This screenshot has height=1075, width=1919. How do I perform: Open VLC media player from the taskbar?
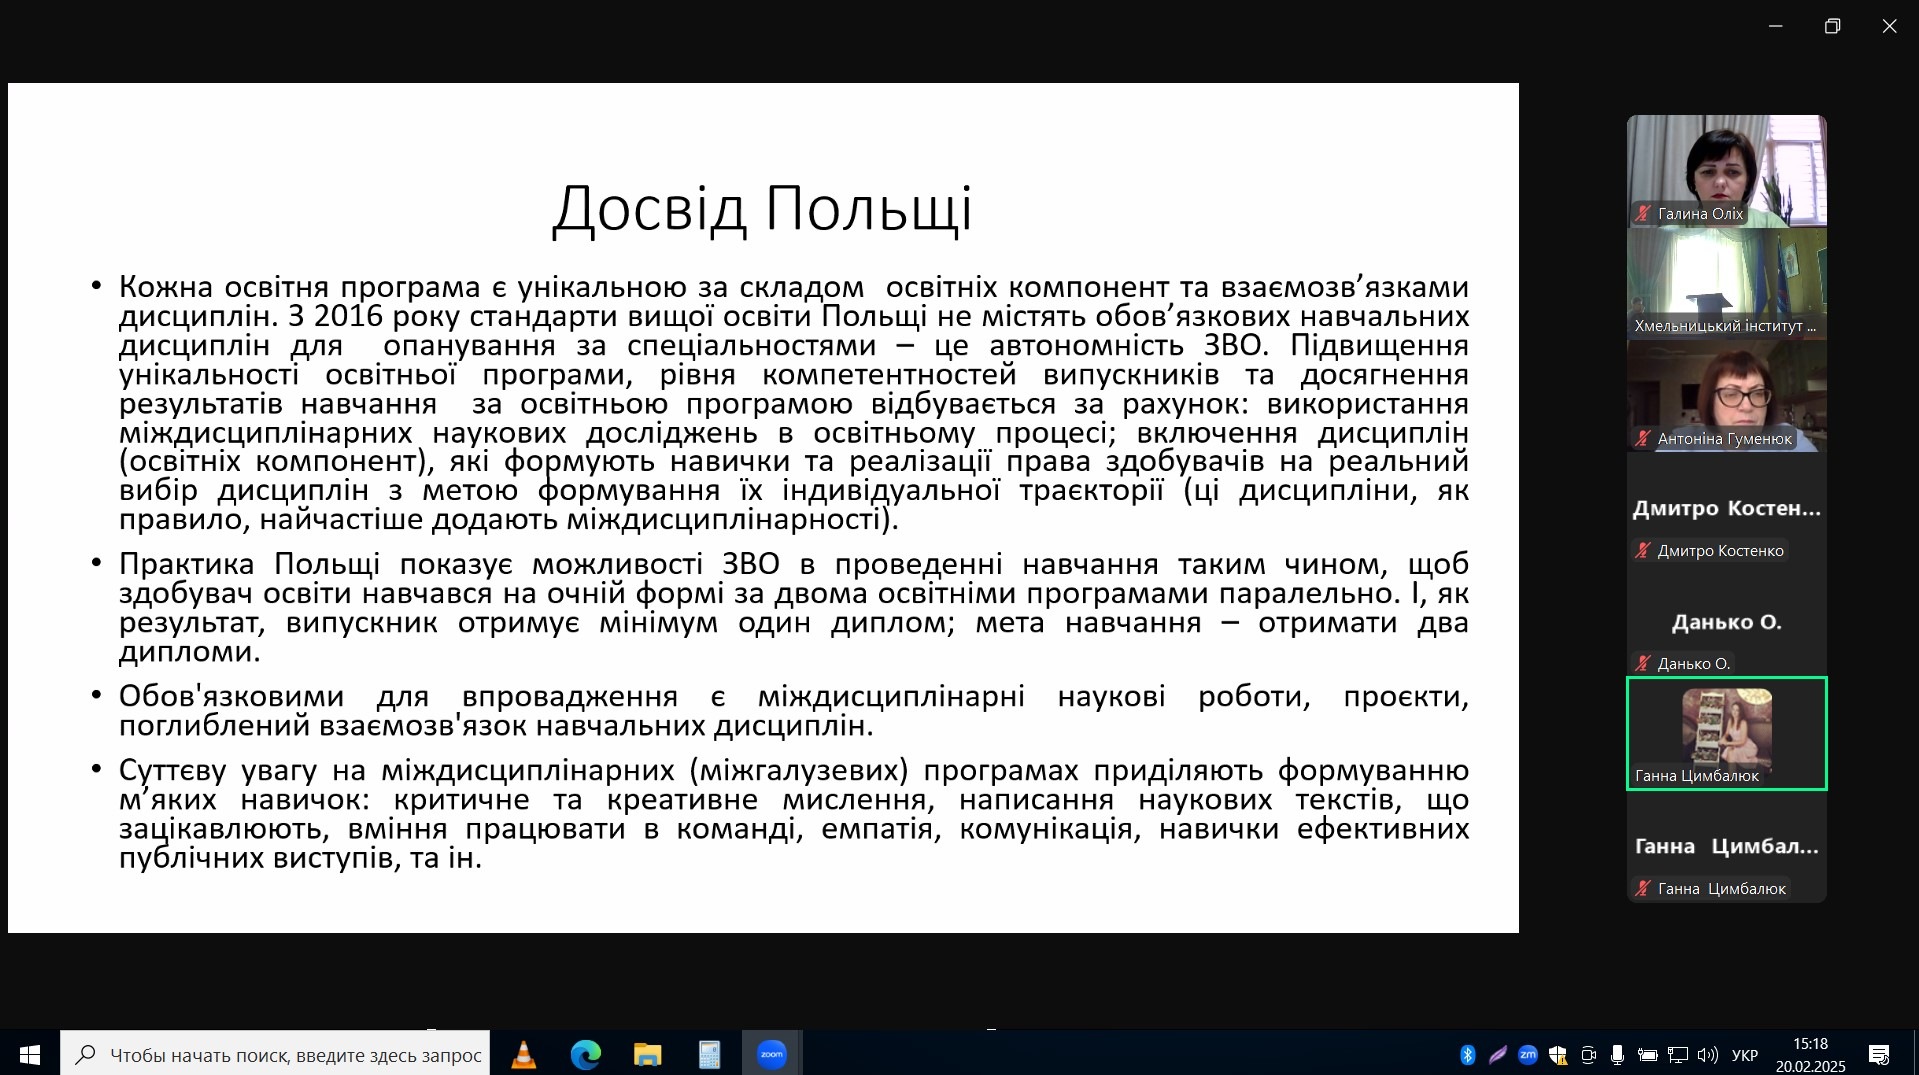[x=523, y=1054]
